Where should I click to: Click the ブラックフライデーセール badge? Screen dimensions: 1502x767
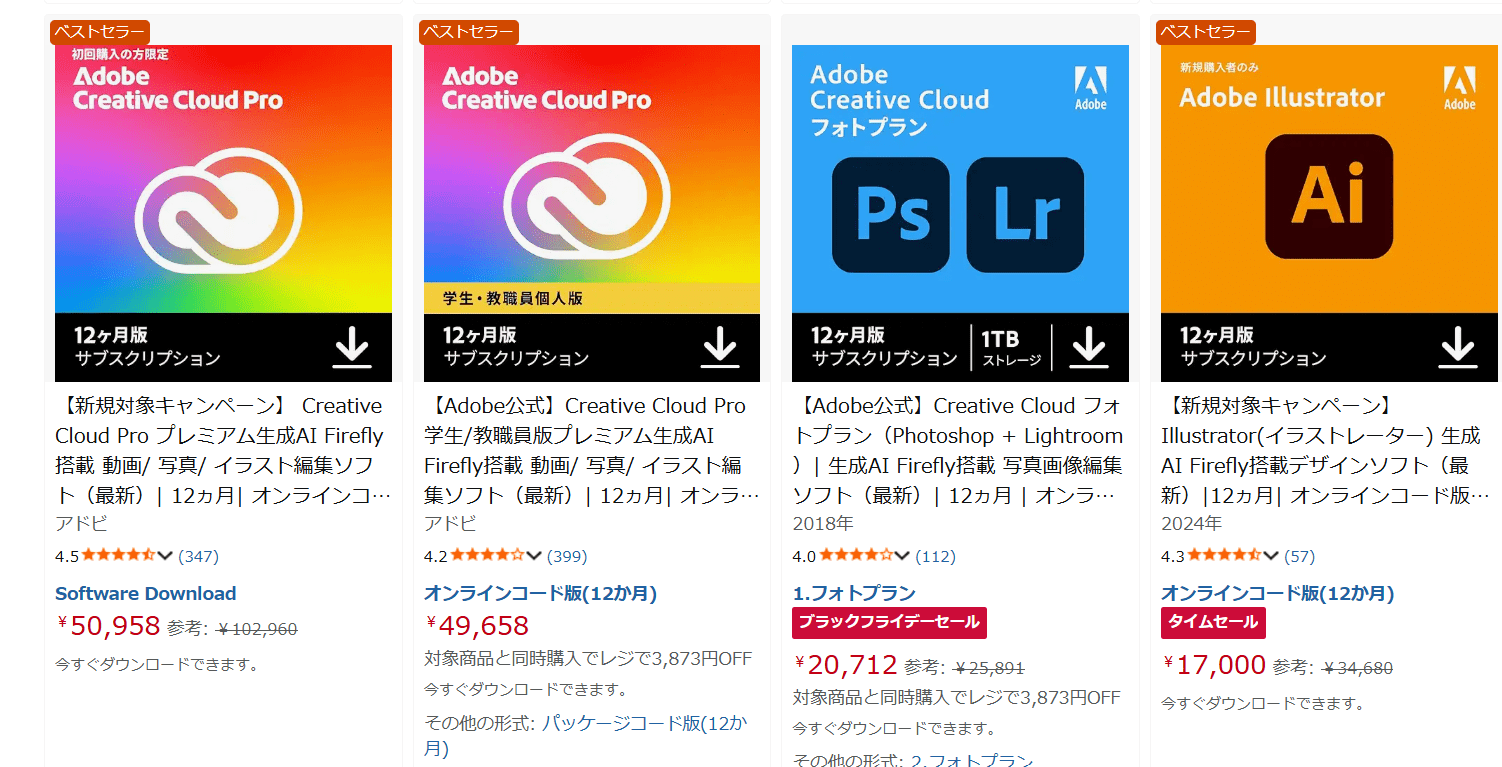(x=889, y=622)
